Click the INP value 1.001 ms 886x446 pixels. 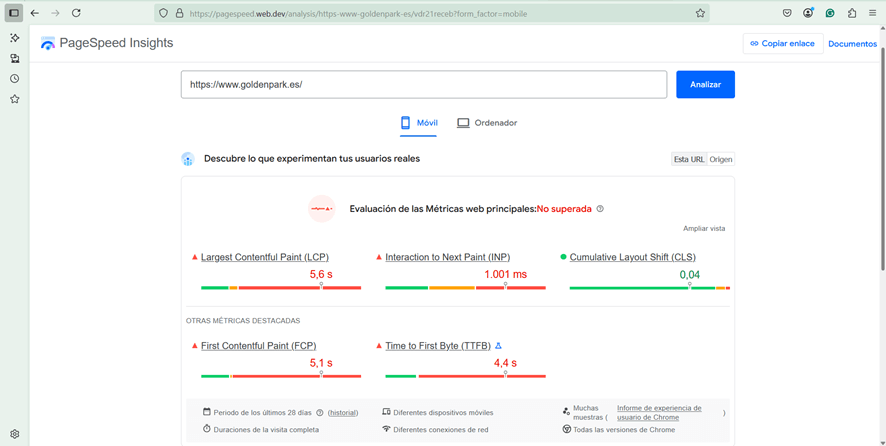tap(505, 275)
